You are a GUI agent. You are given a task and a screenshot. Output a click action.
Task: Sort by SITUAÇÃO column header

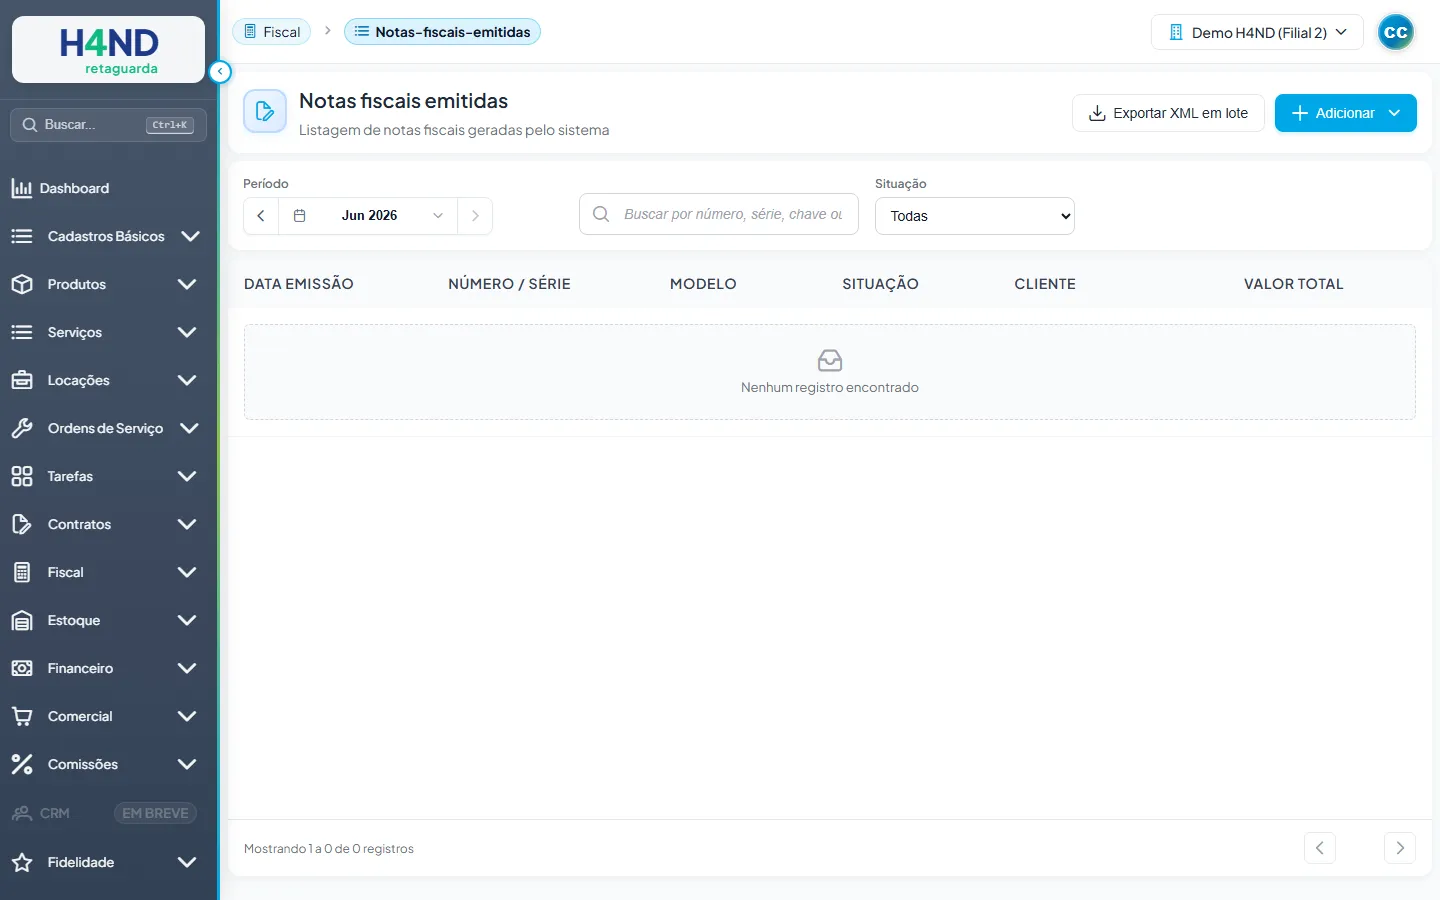(880, 284)
